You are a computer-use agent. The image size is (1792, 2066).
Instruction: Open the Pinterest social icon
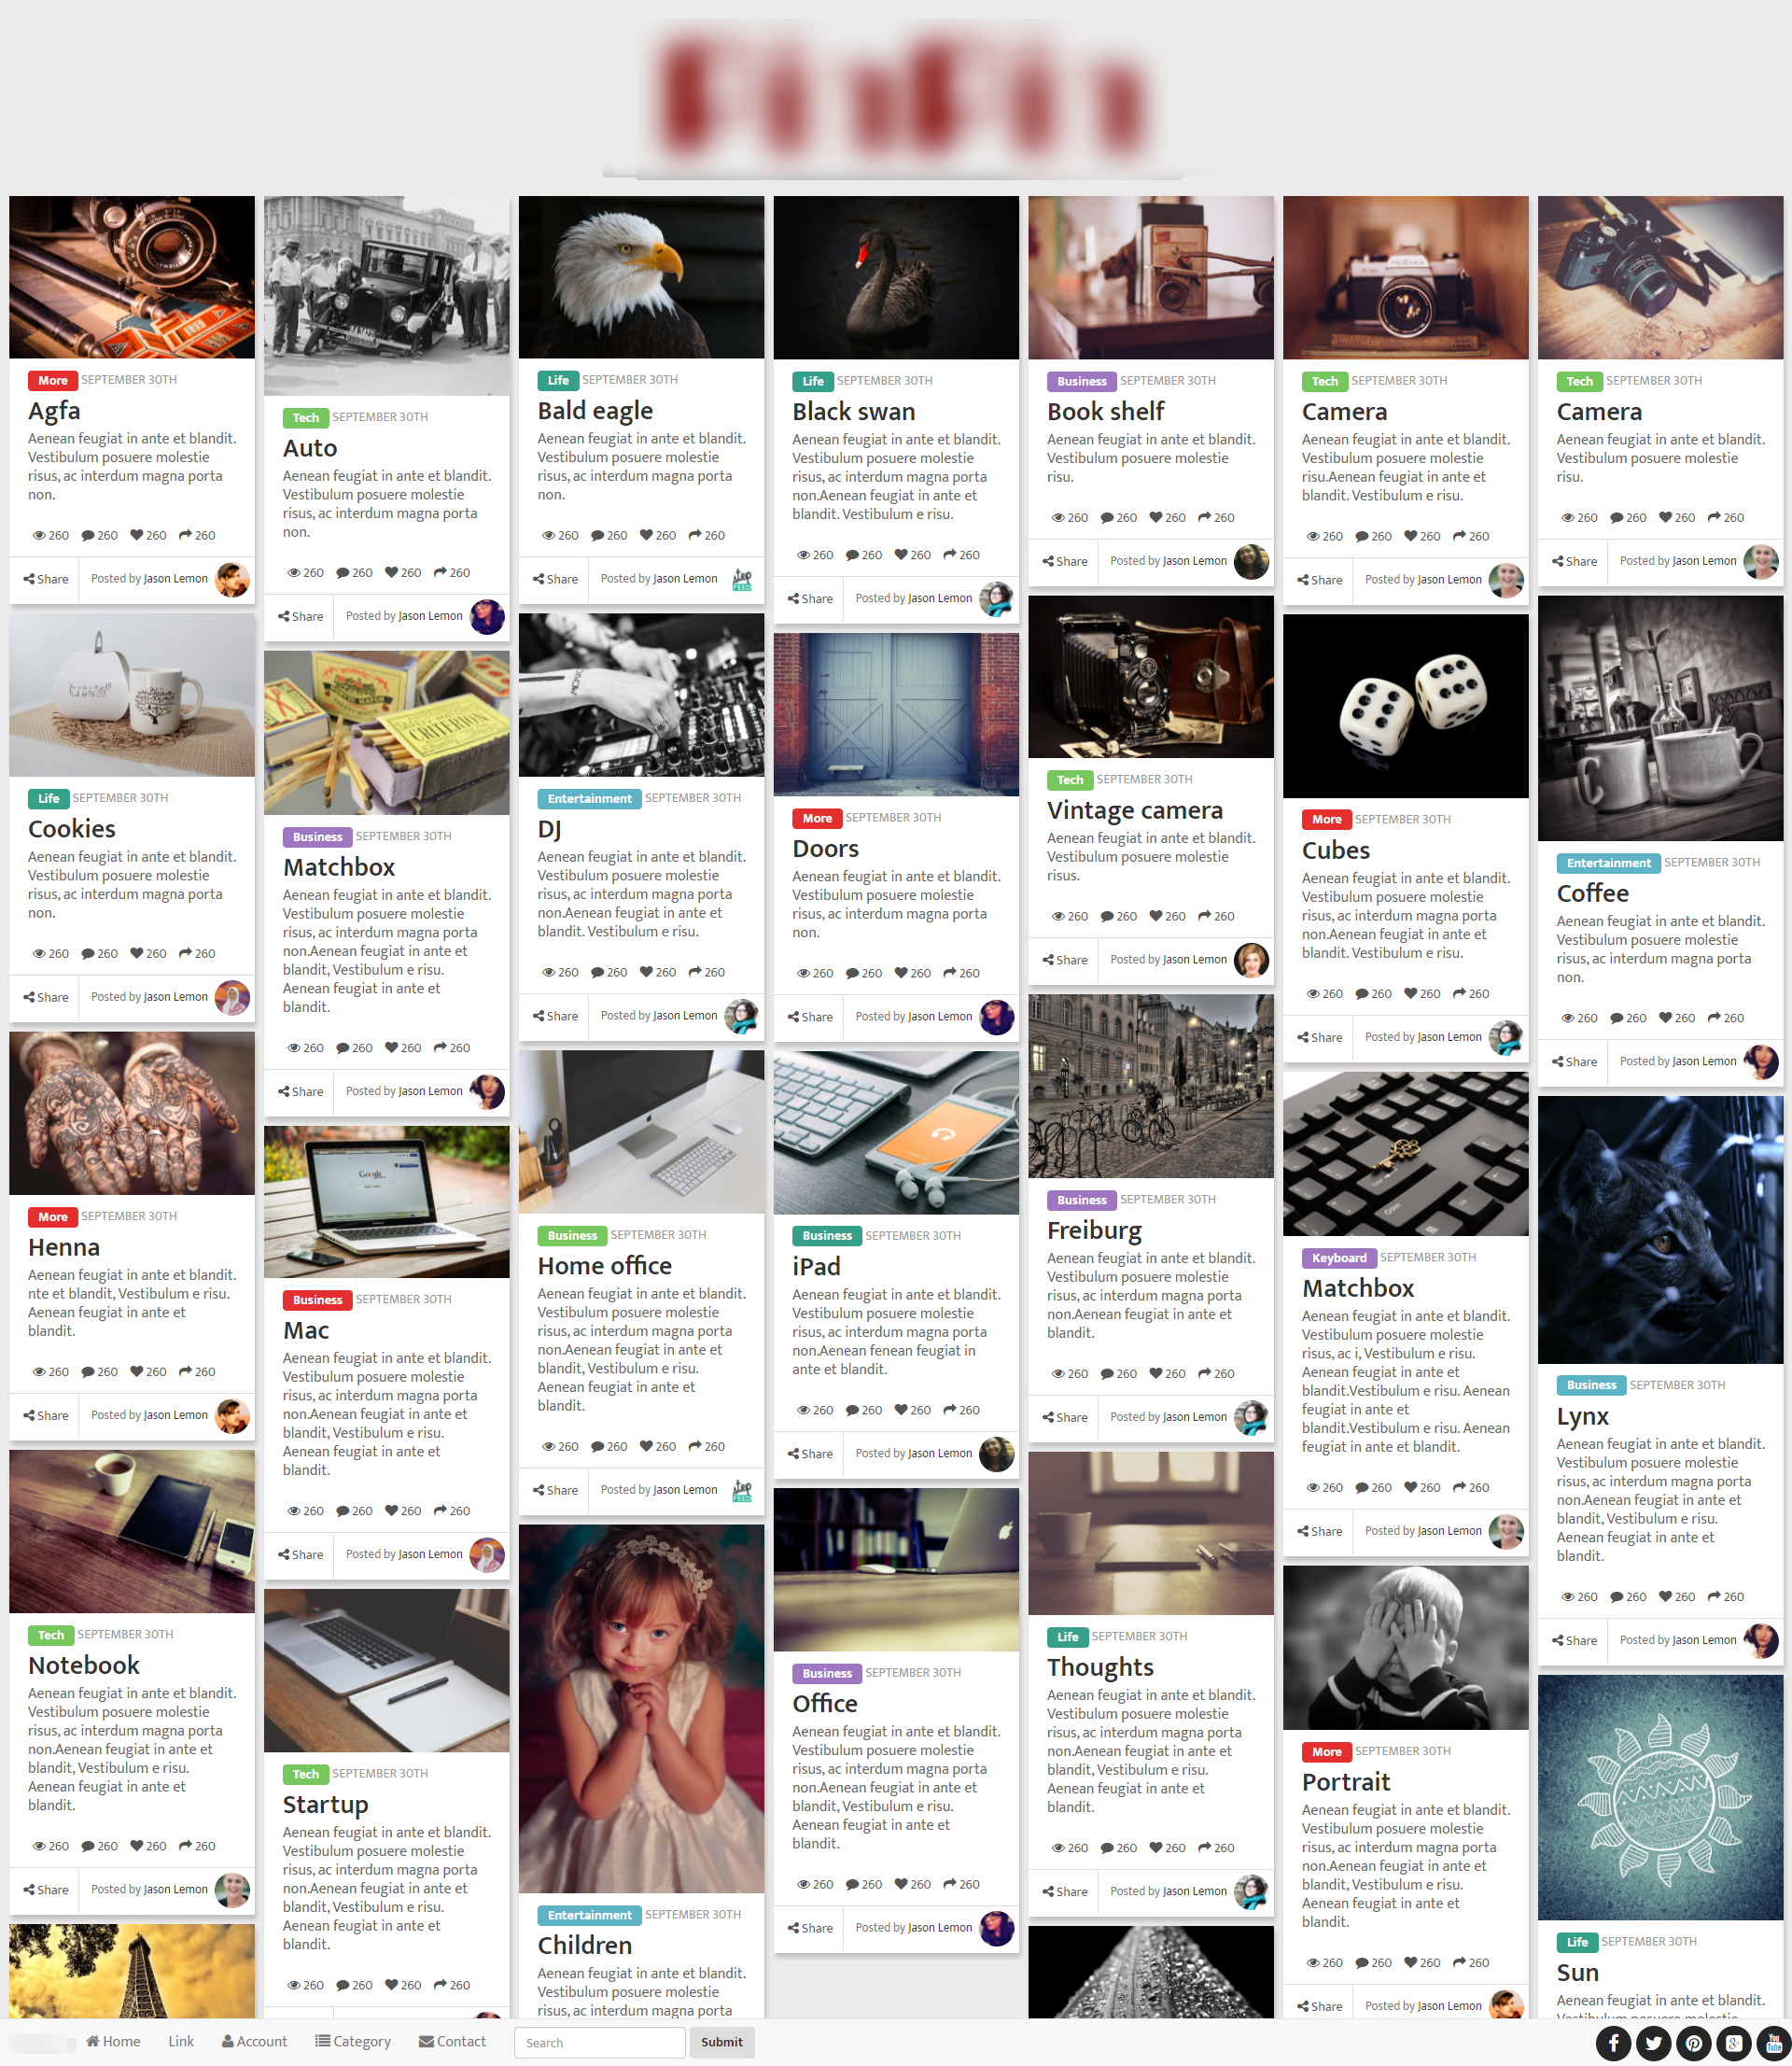[1693, 2043]
